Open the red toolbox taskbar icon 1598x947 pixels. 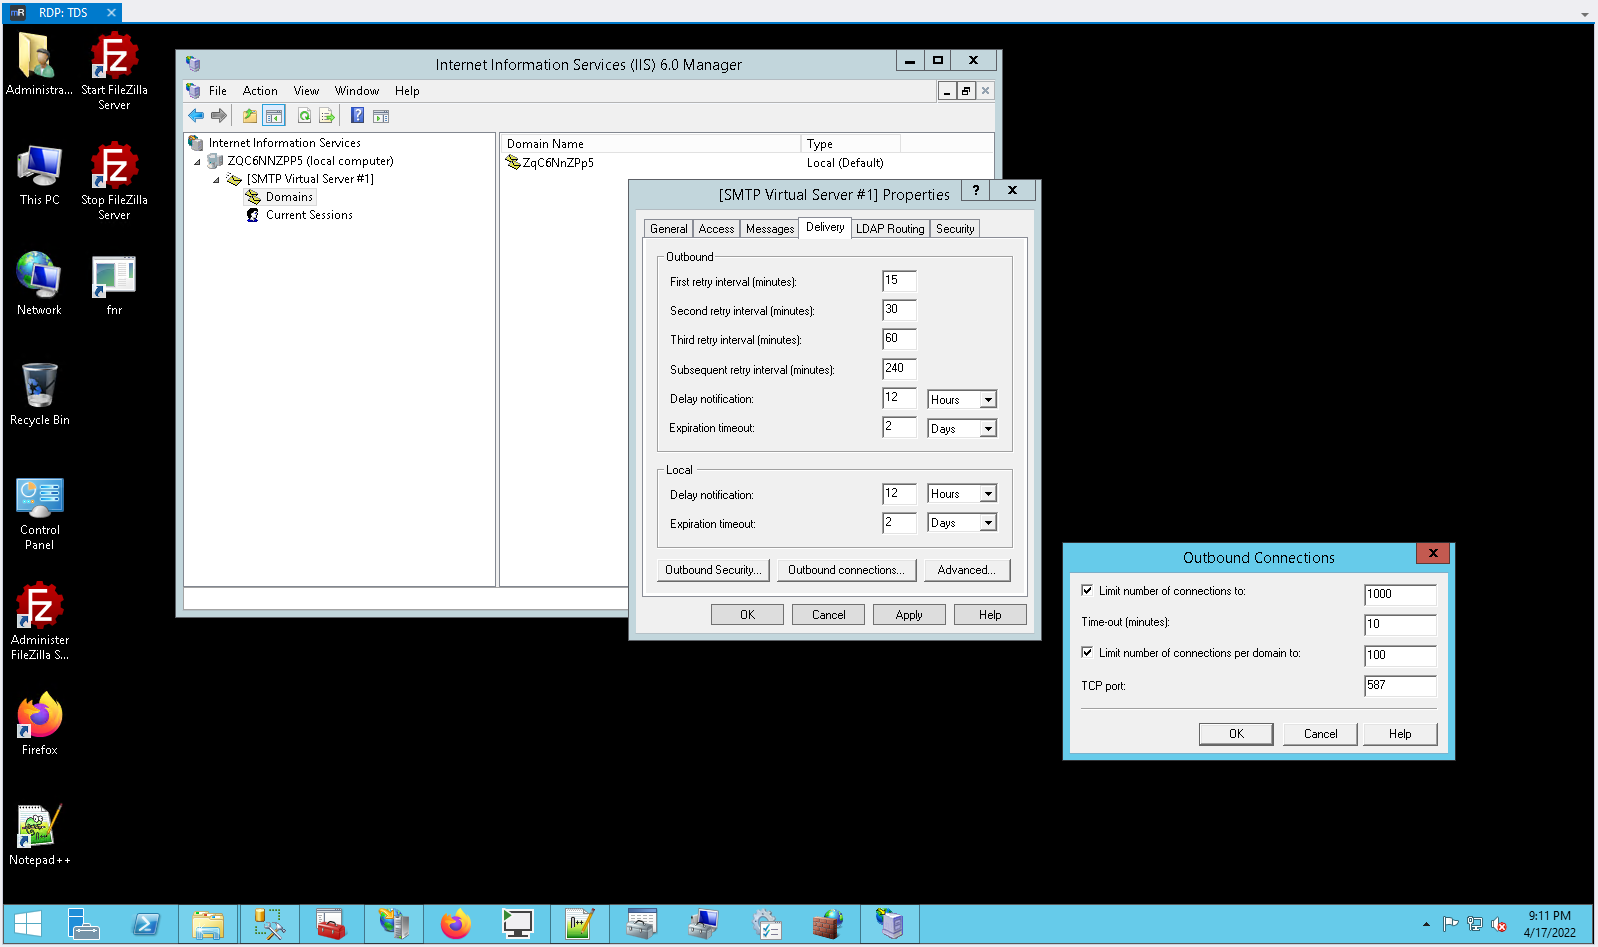pyautogui.click(x=332, y=925)
